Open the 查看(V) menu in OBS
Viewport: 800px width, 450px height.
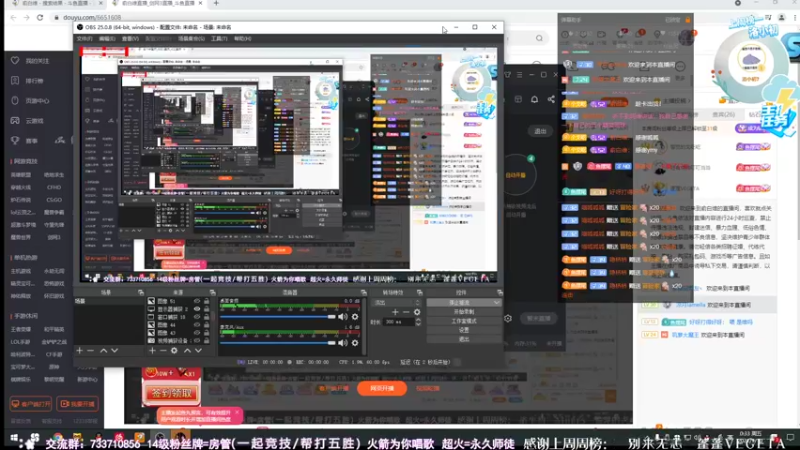(x=130, y=39)
